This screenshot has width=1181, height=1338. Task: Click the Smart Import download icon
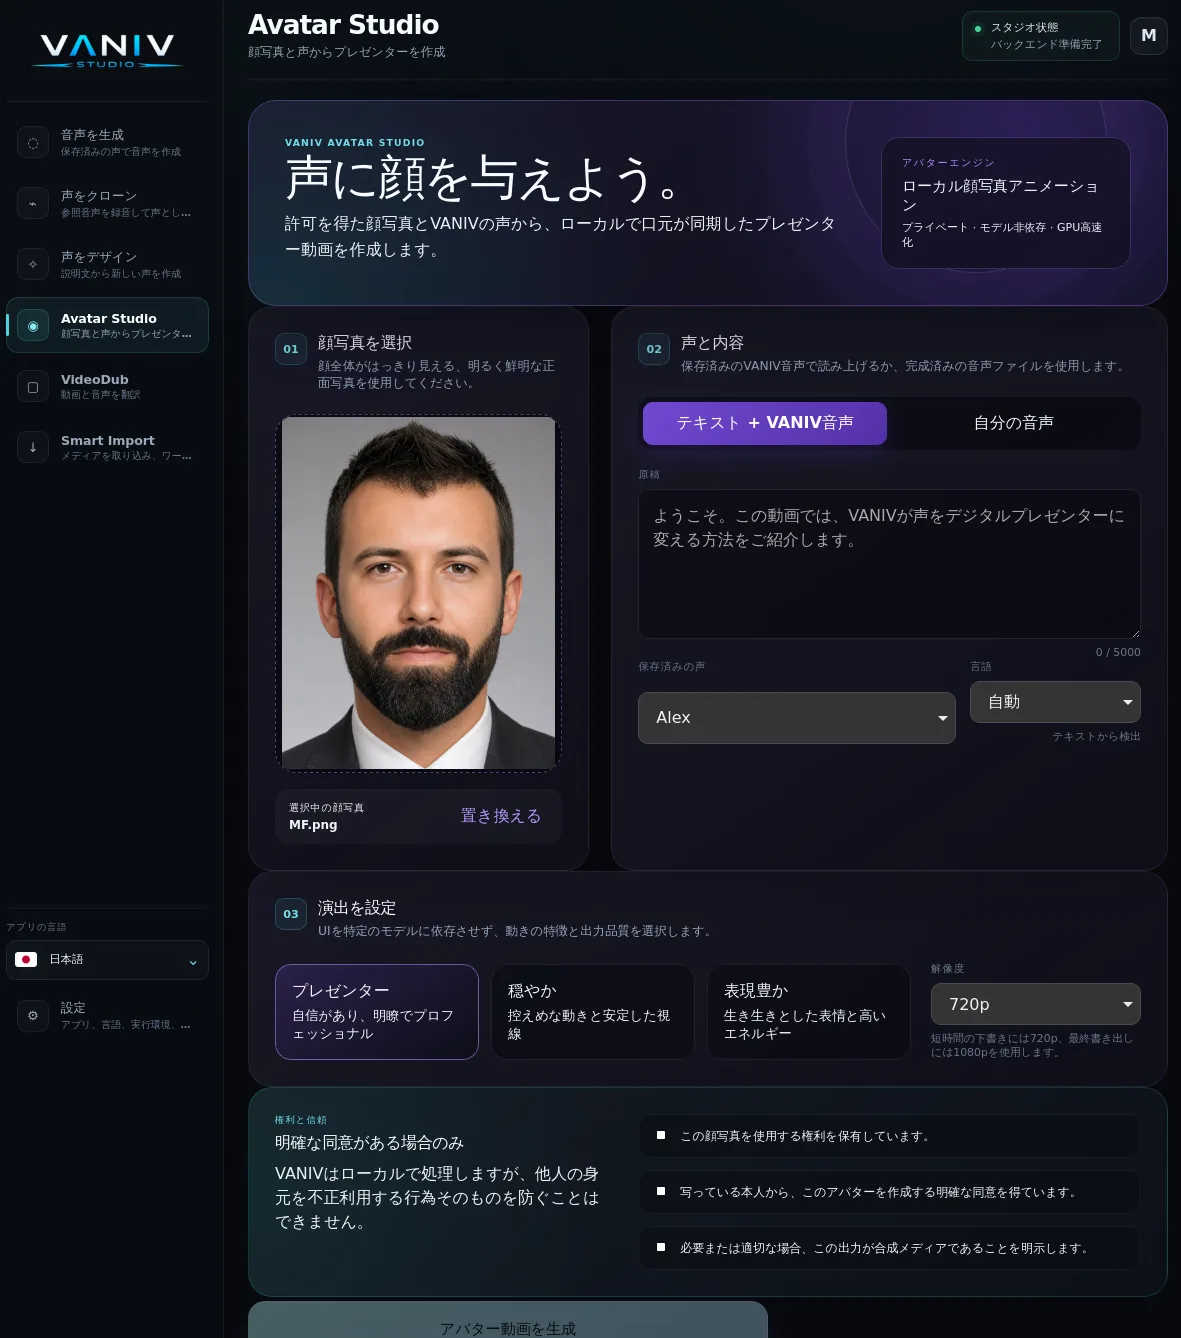point(33,447)
